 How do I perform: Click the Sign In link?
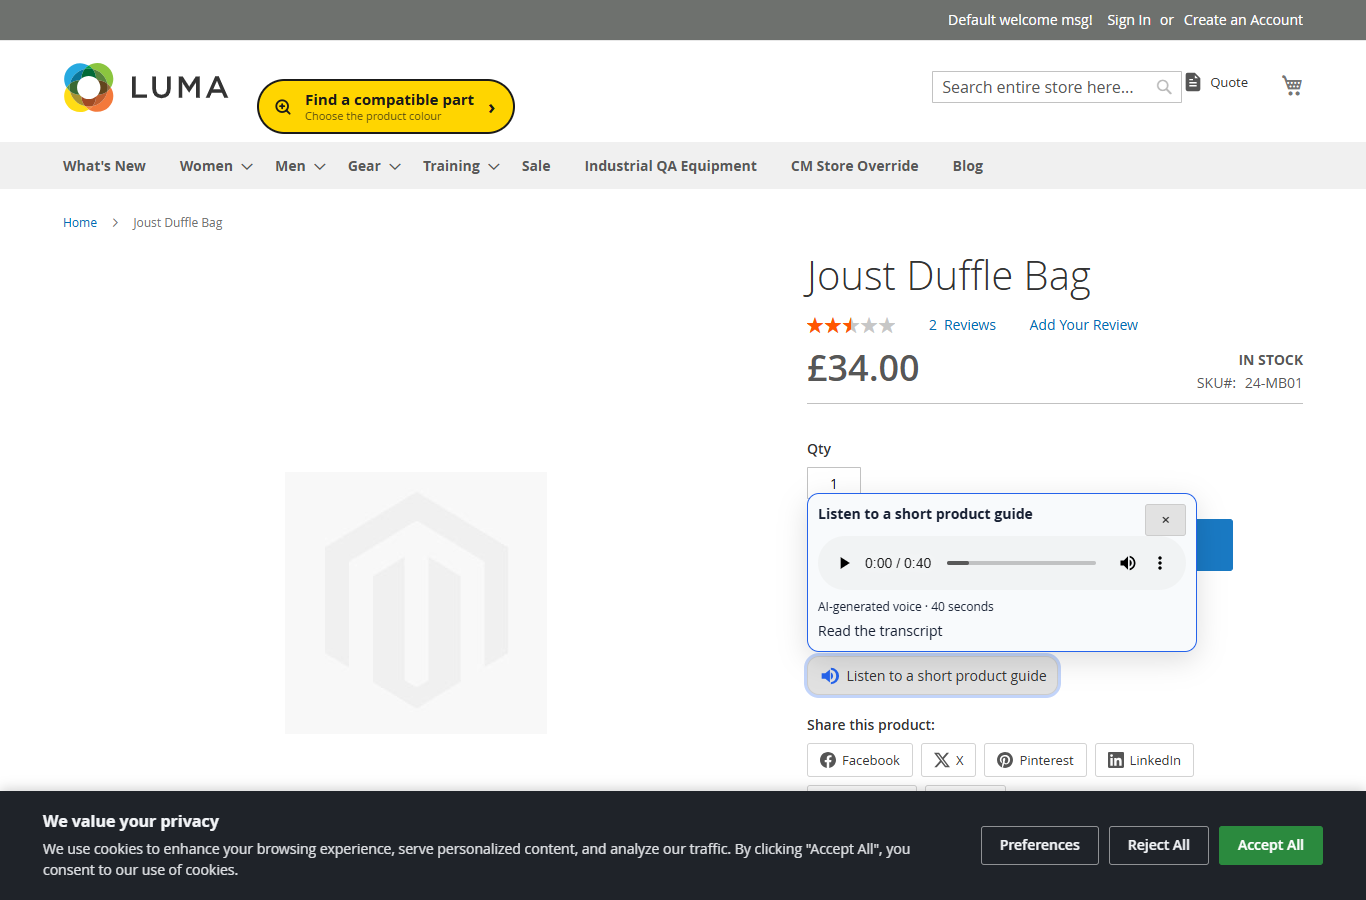coord(1129,20)
